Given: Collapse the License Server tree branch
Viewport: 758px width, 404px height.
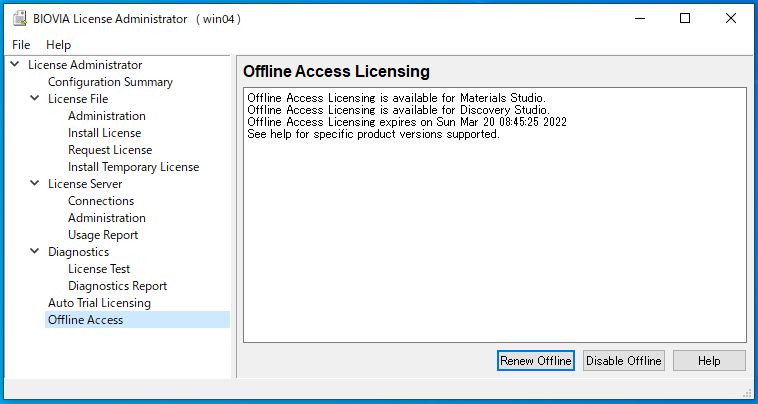Looking at the screenshot, I should 35,183.
